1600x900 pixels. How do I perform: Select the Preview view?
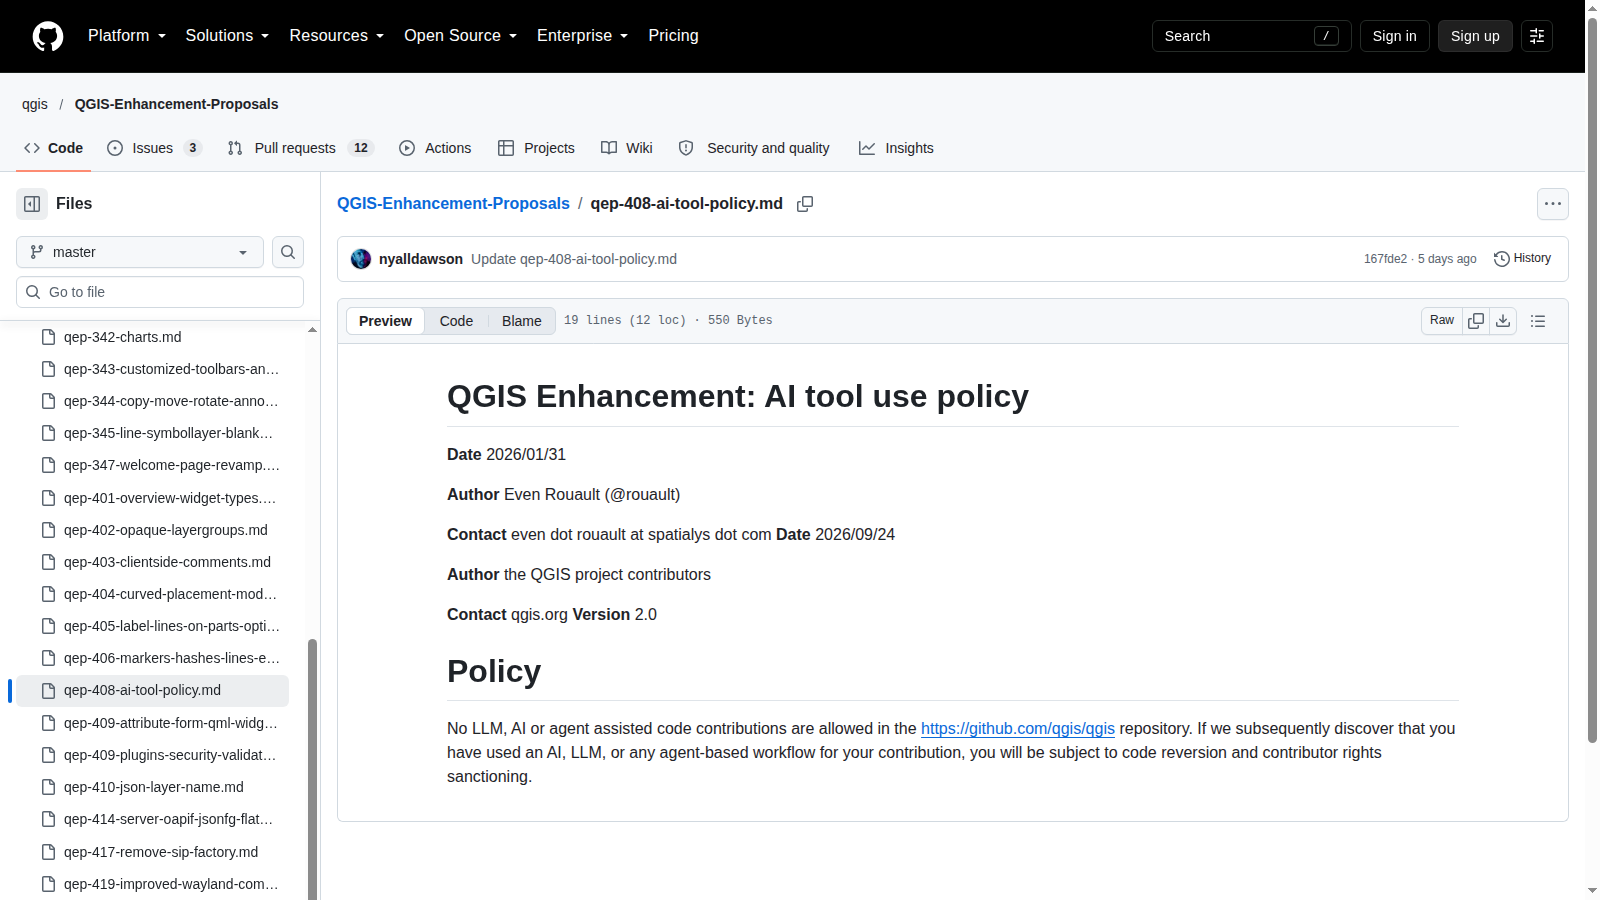[x=385, y=321]
